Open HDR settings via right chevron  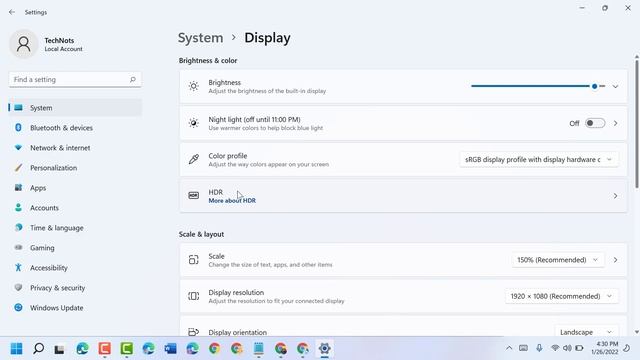(x=615, y=196)
